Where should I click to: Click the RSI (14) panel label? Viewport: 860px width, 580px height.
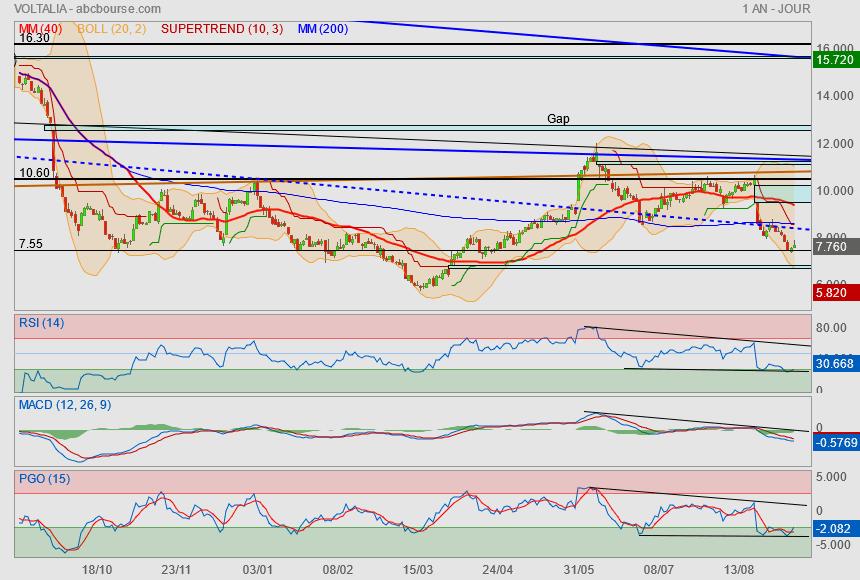coord(42,323)
